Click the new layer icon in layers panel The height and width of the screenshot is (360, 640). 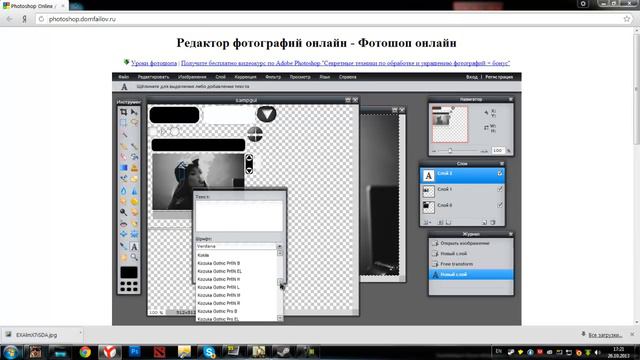pos(484,222)
